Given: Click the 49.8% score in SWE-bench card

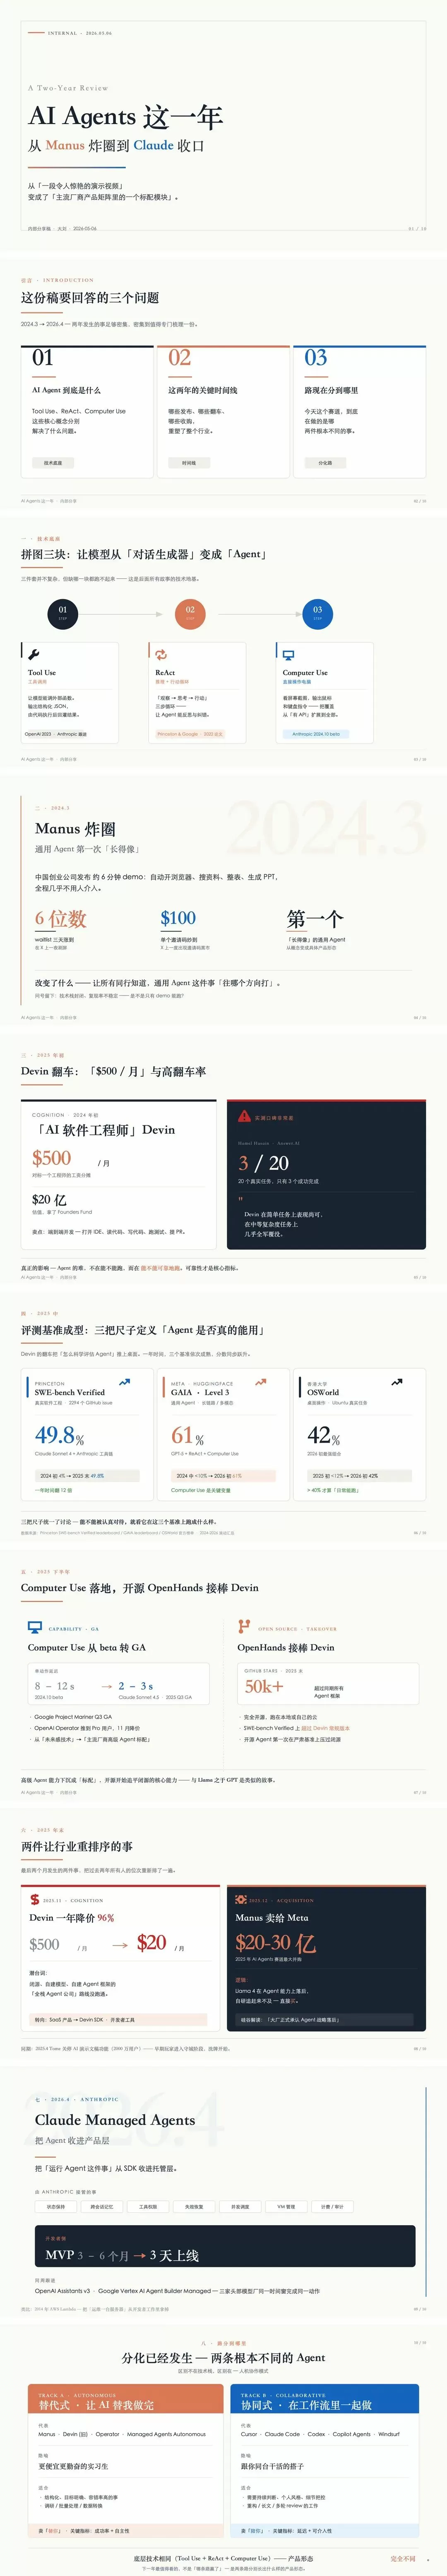Looking at the screenshot, I should coord(59,1436).
